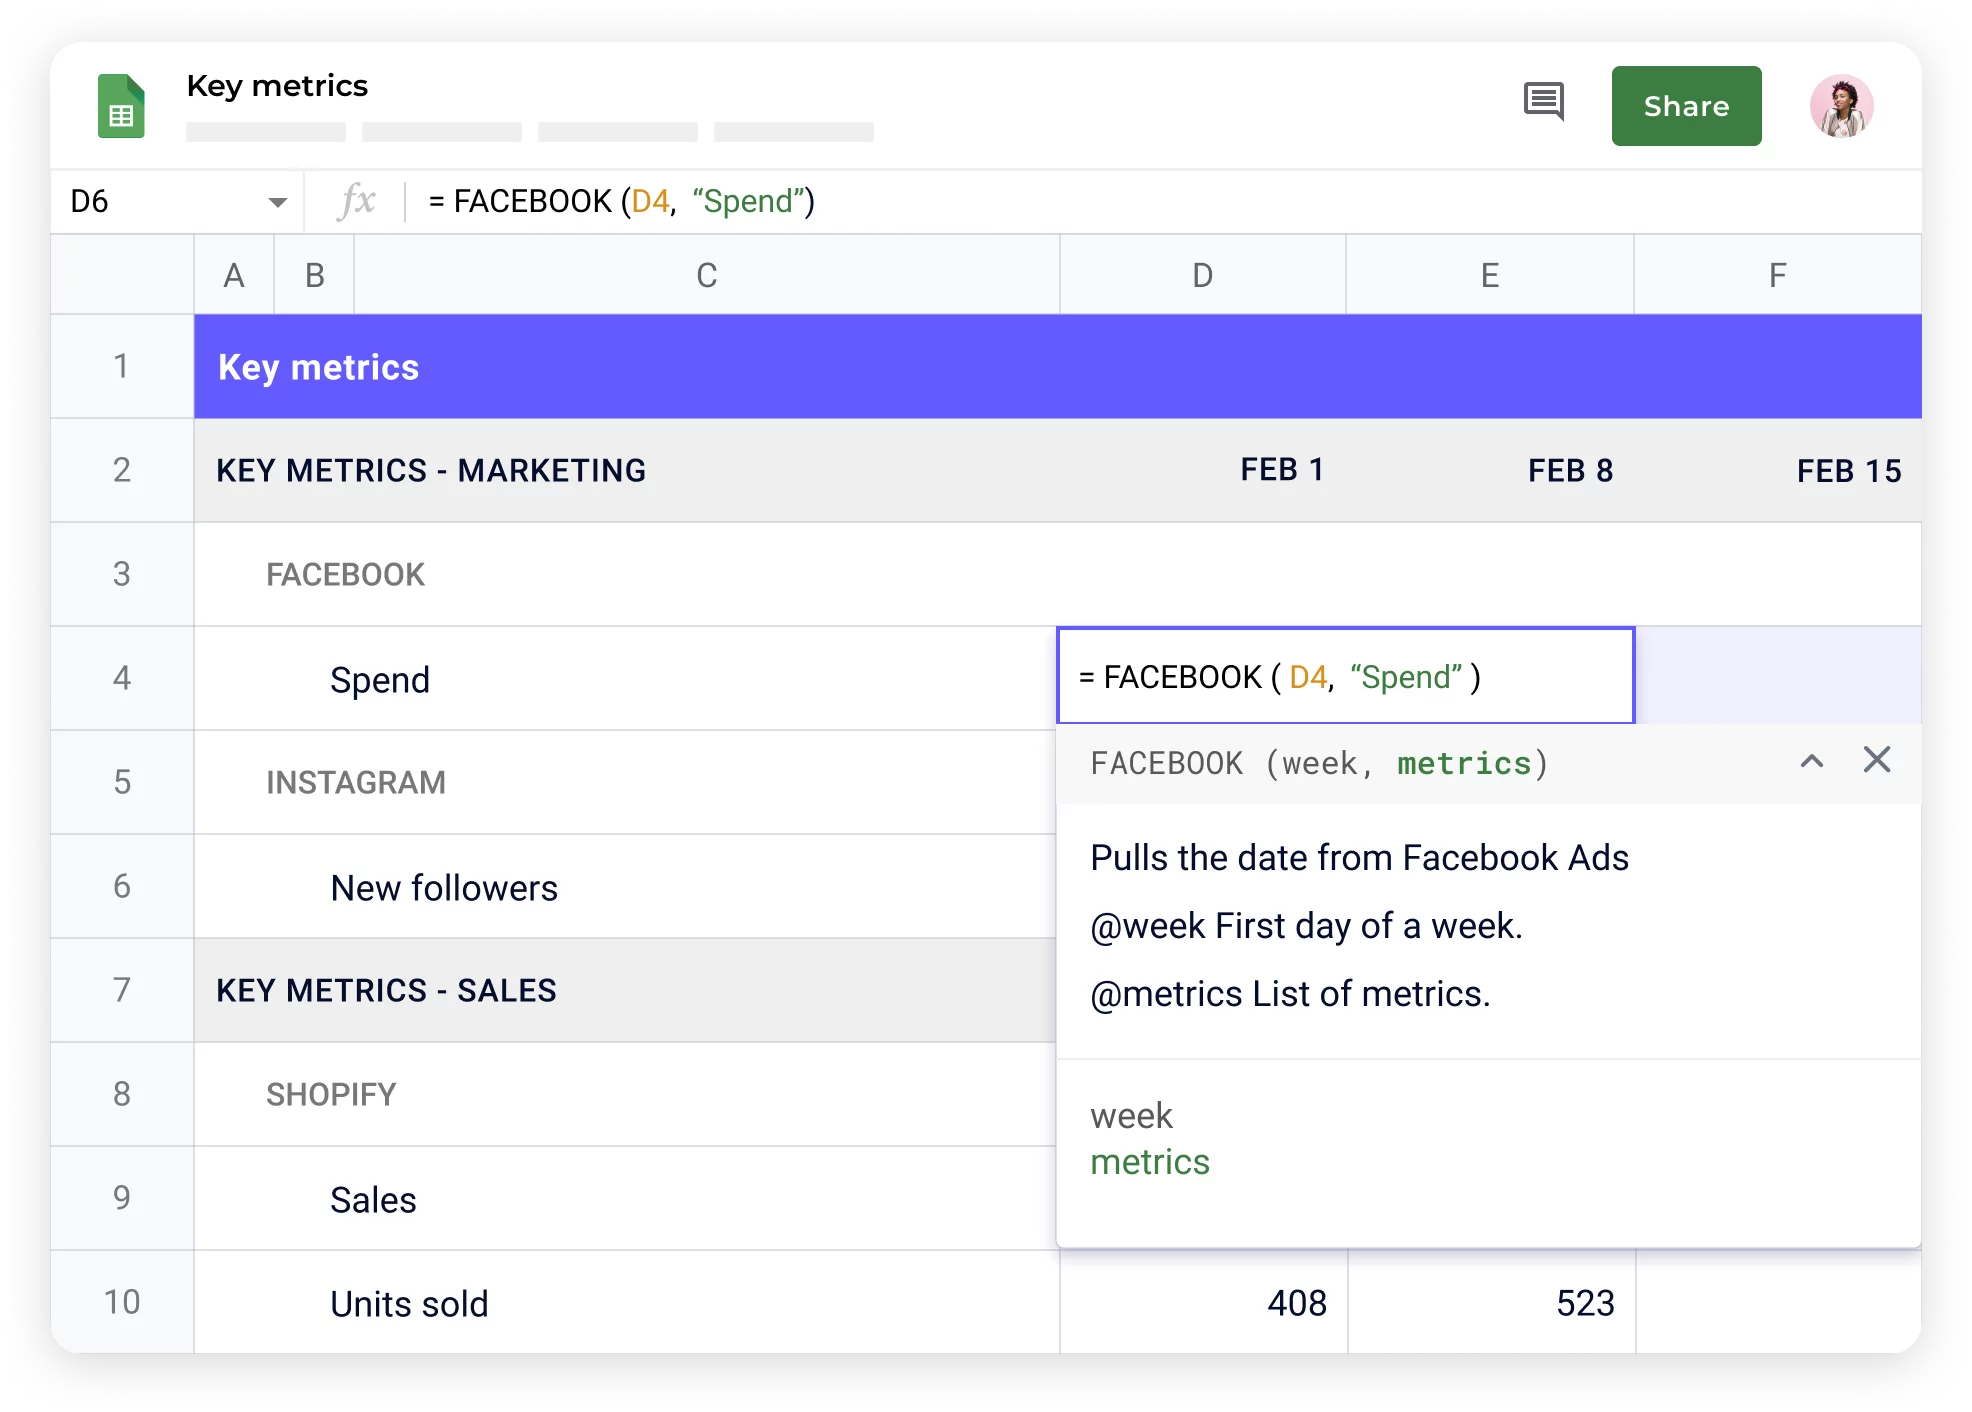
Task: Select column D header
Action: pyautogui.click(x=1203, y=275)
